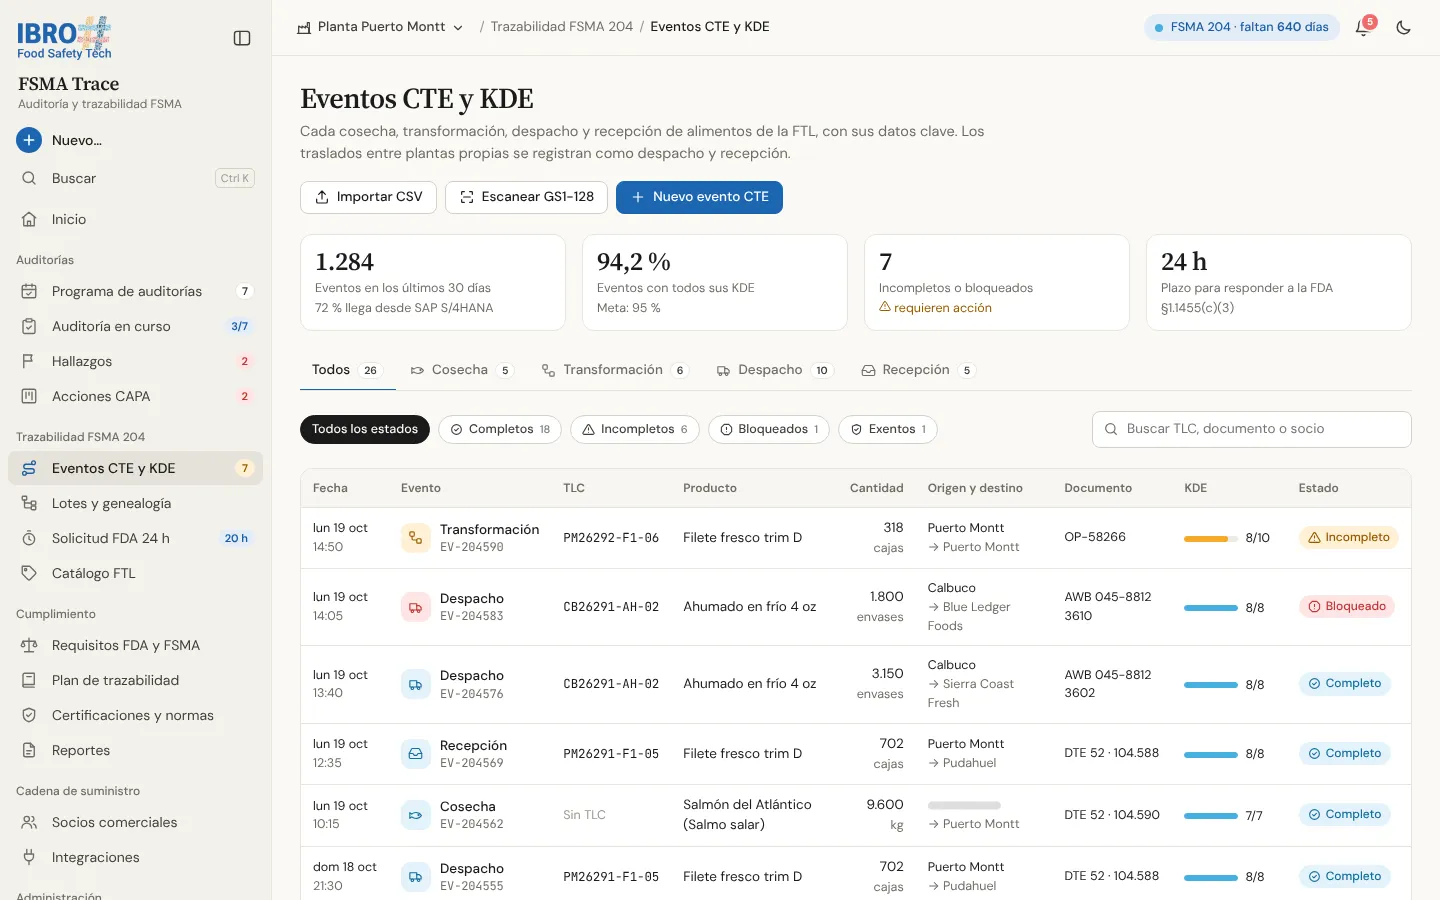Open Catálogo FTL tag item
The height and width of the screenshot is (900, 1440).
point(135,573)
